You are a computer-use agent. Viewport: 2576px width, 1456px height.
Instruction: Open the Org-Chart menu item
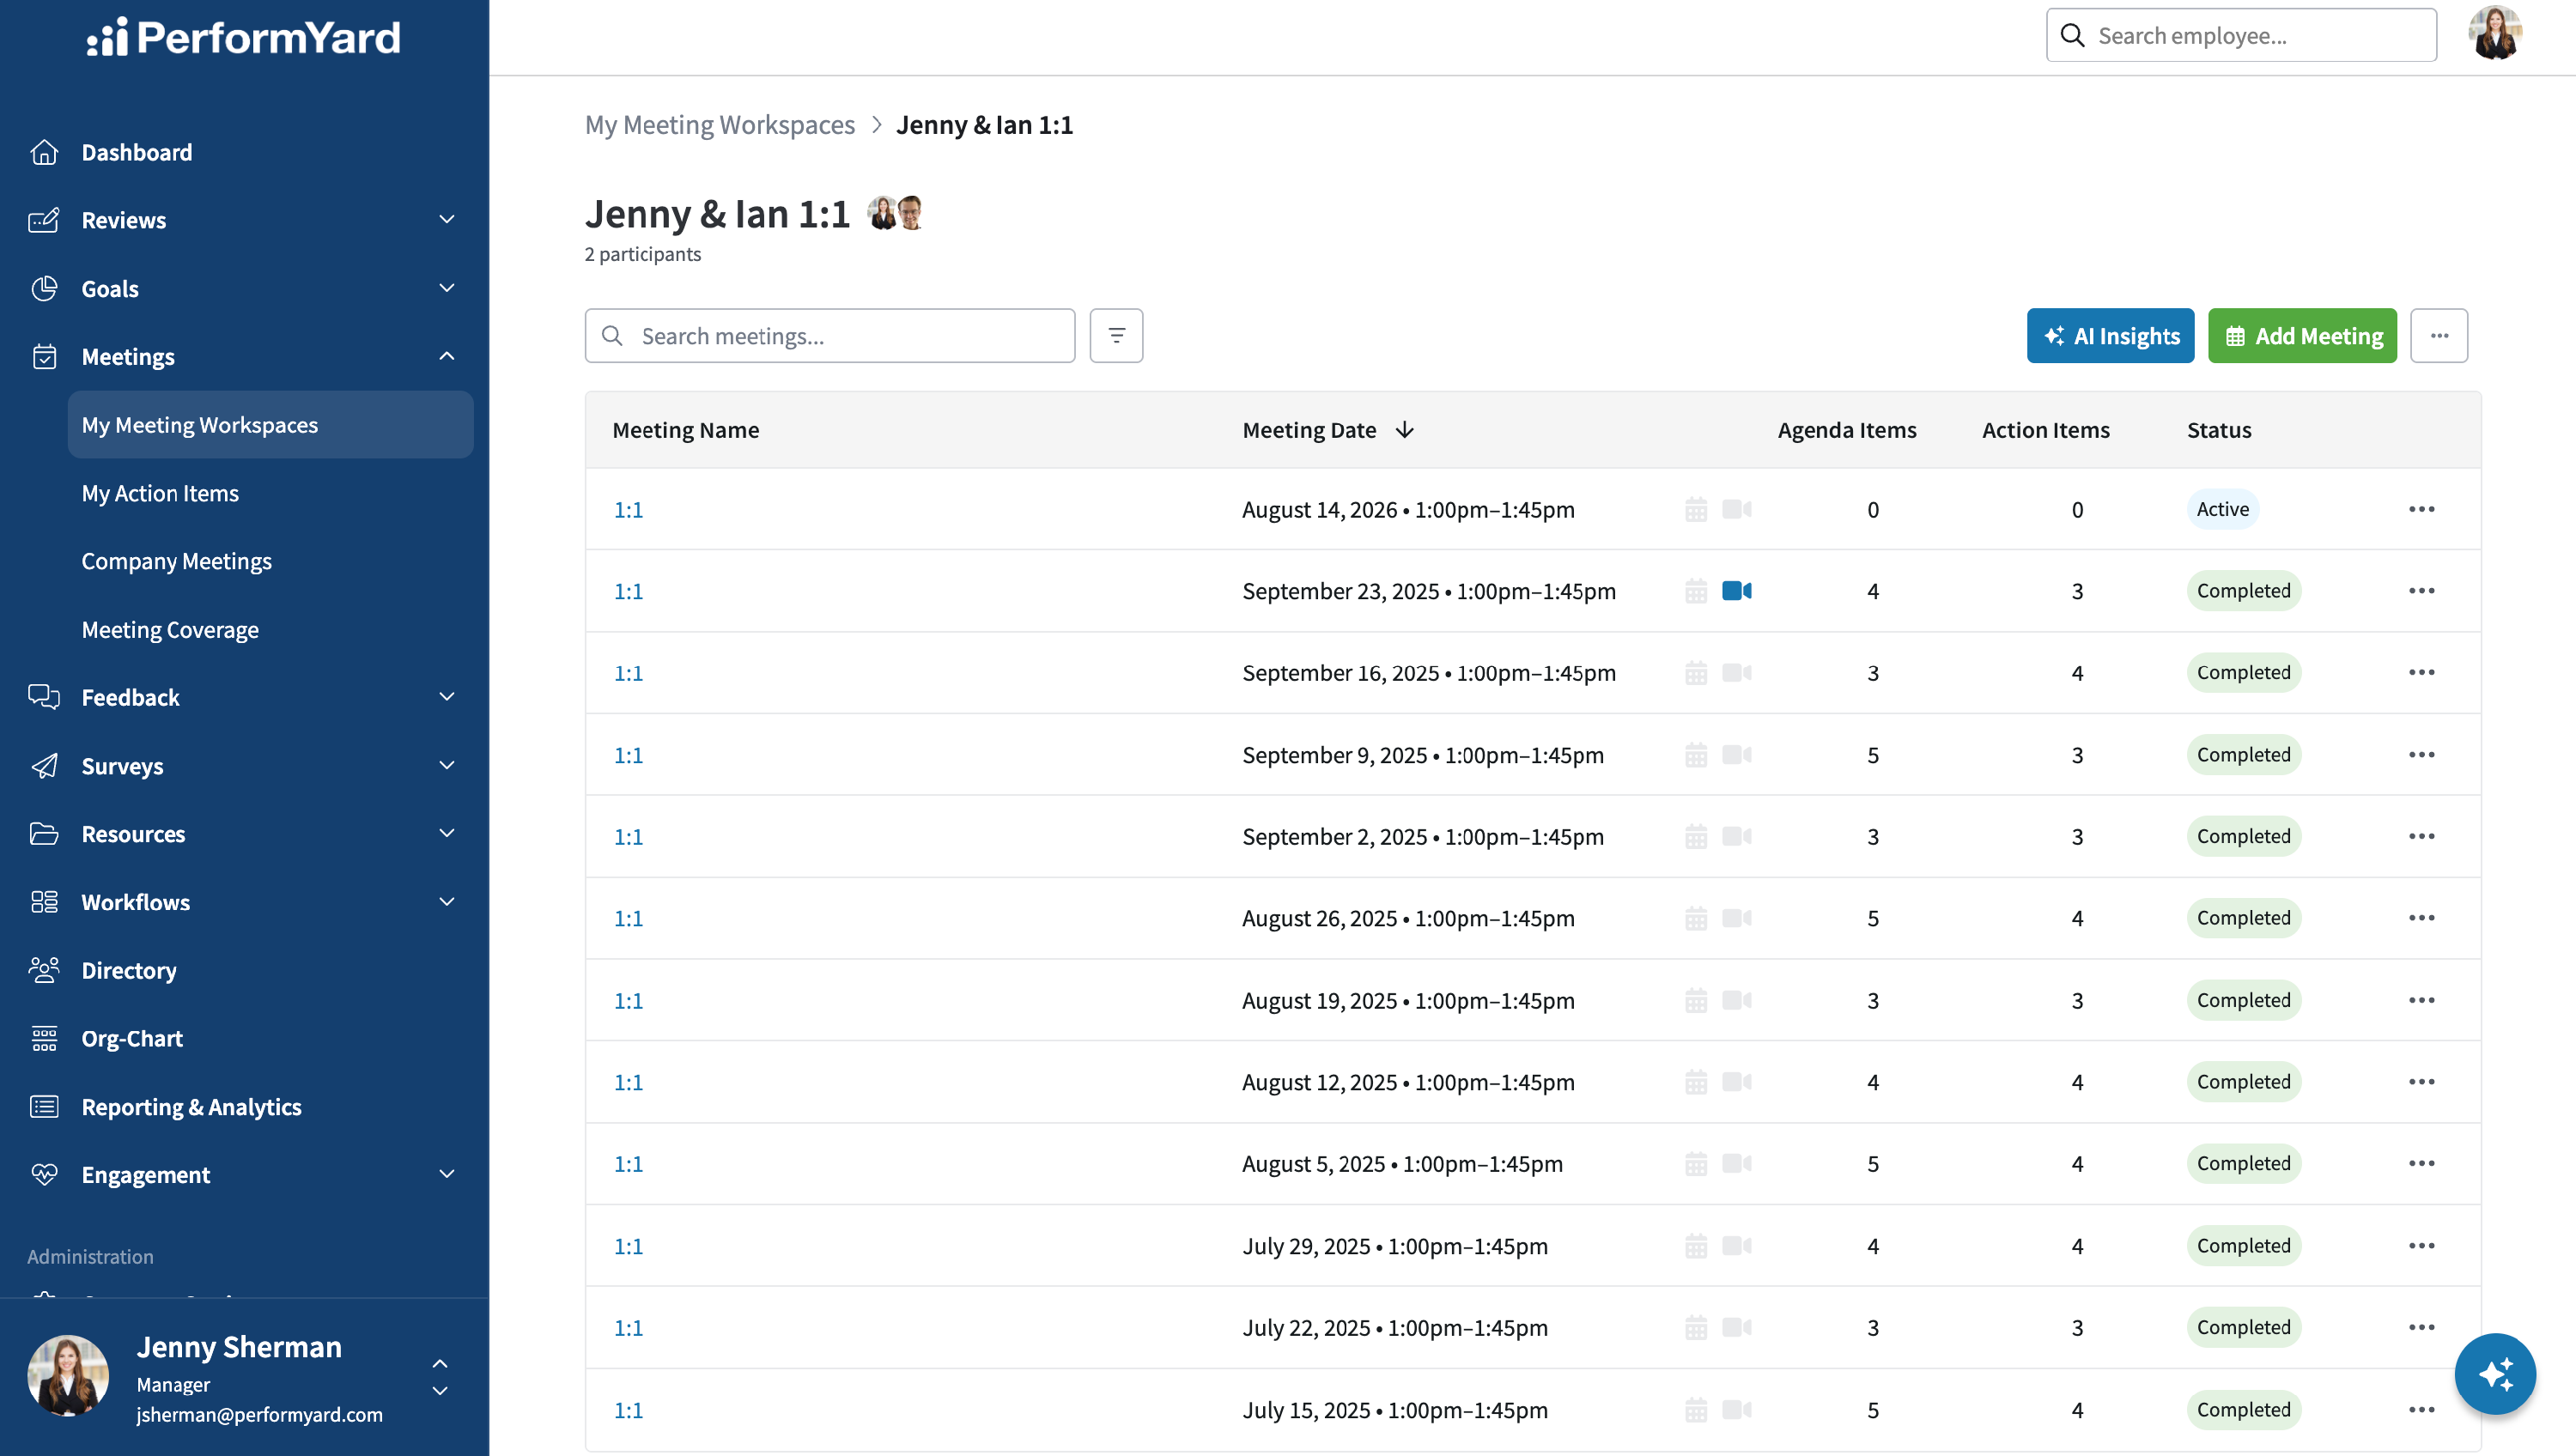pyautogui.click(x=132, y=1039)
